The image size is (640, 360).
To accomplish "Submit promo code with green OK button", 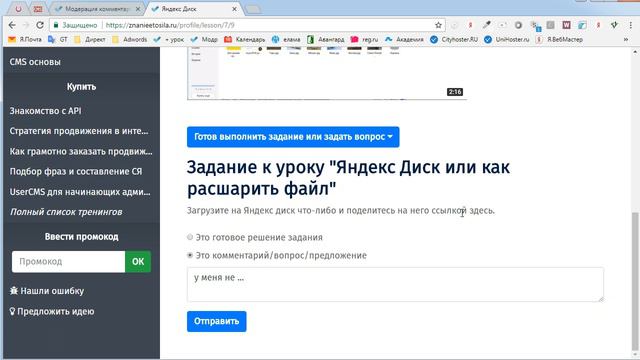I will (138, 262).
